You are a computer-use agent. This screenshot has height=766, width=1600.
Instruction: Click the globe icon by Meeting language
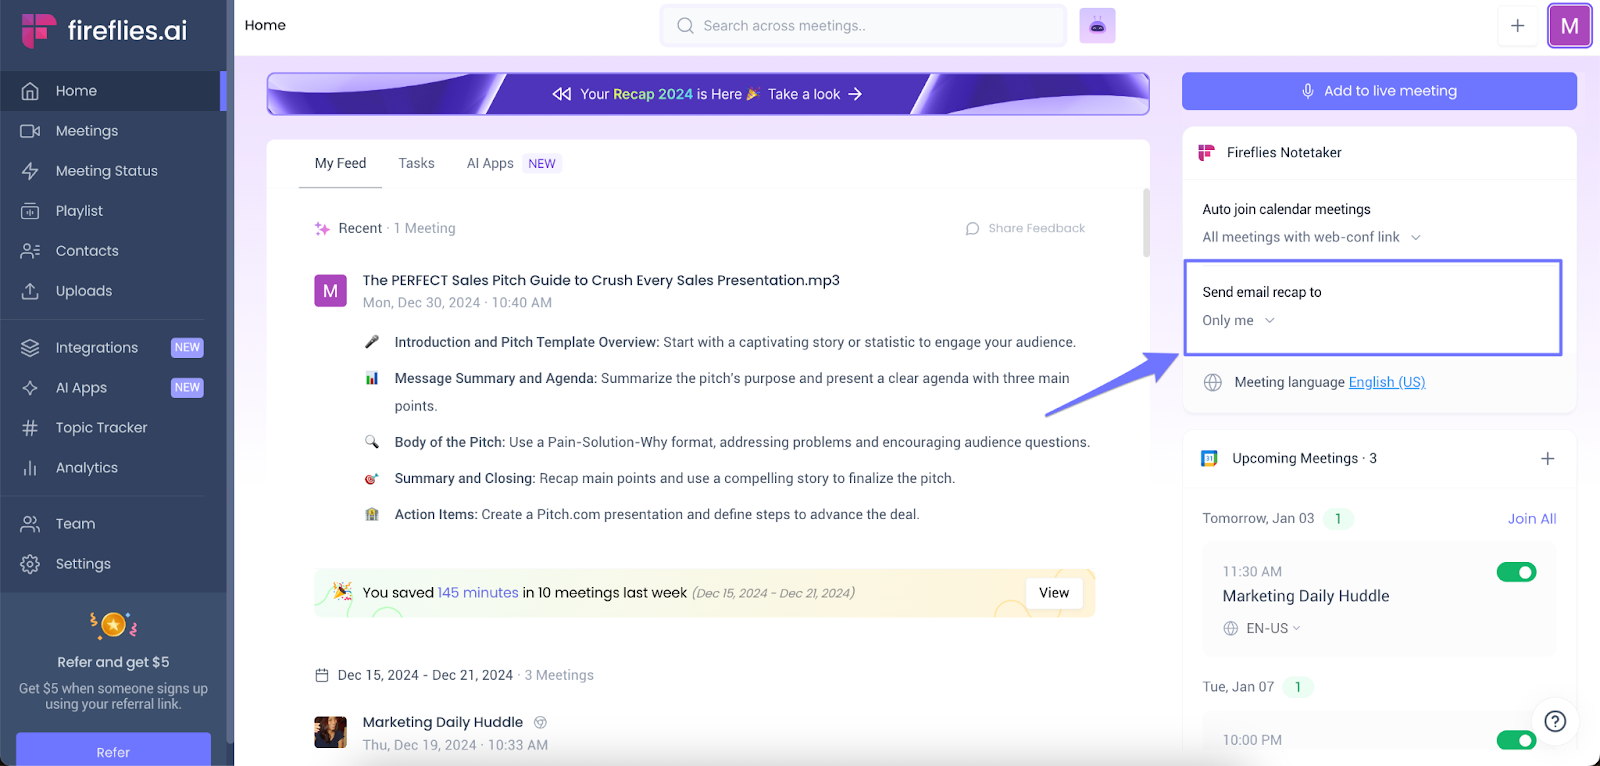[x=1212, y=382]
